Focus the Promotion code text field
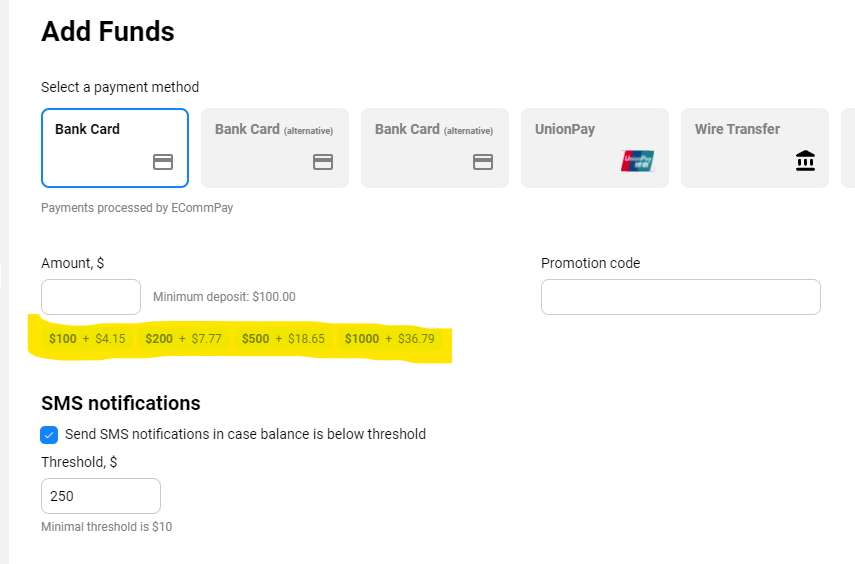855x564 pixels. [681, 297]
